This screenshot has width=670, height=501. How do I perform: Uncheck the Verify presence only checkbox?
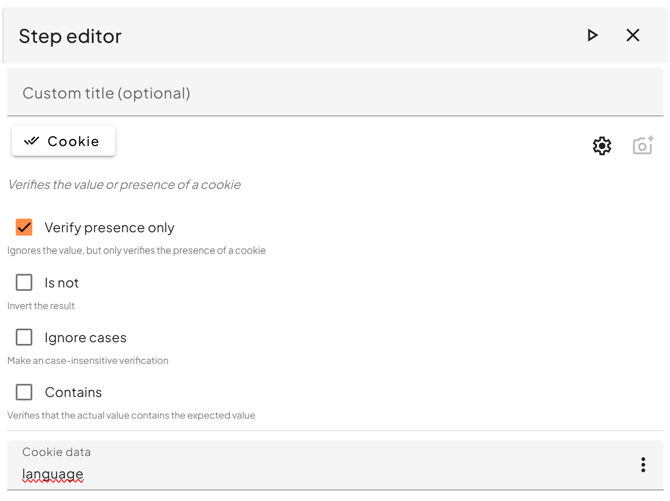24,227
